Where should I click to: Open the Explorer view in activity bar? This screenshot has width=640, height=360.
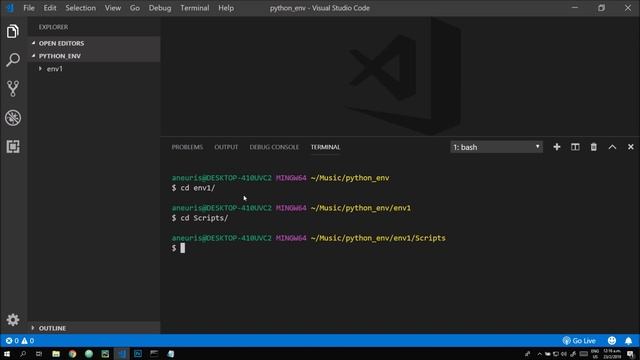pyautogui.click(x=13, y=31)
